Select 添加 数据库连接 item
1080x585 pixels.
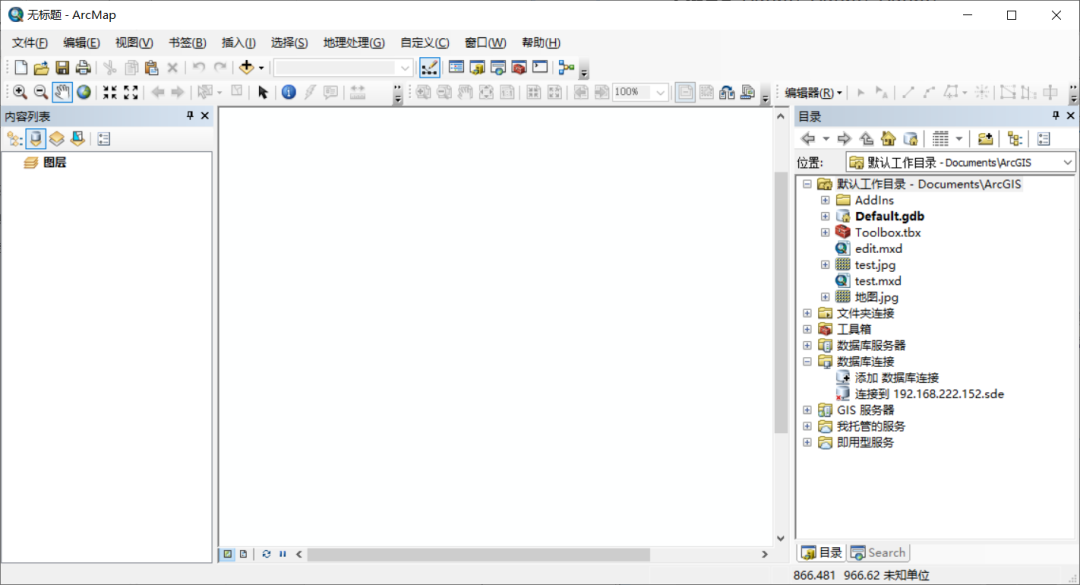(x=897, y=378)
